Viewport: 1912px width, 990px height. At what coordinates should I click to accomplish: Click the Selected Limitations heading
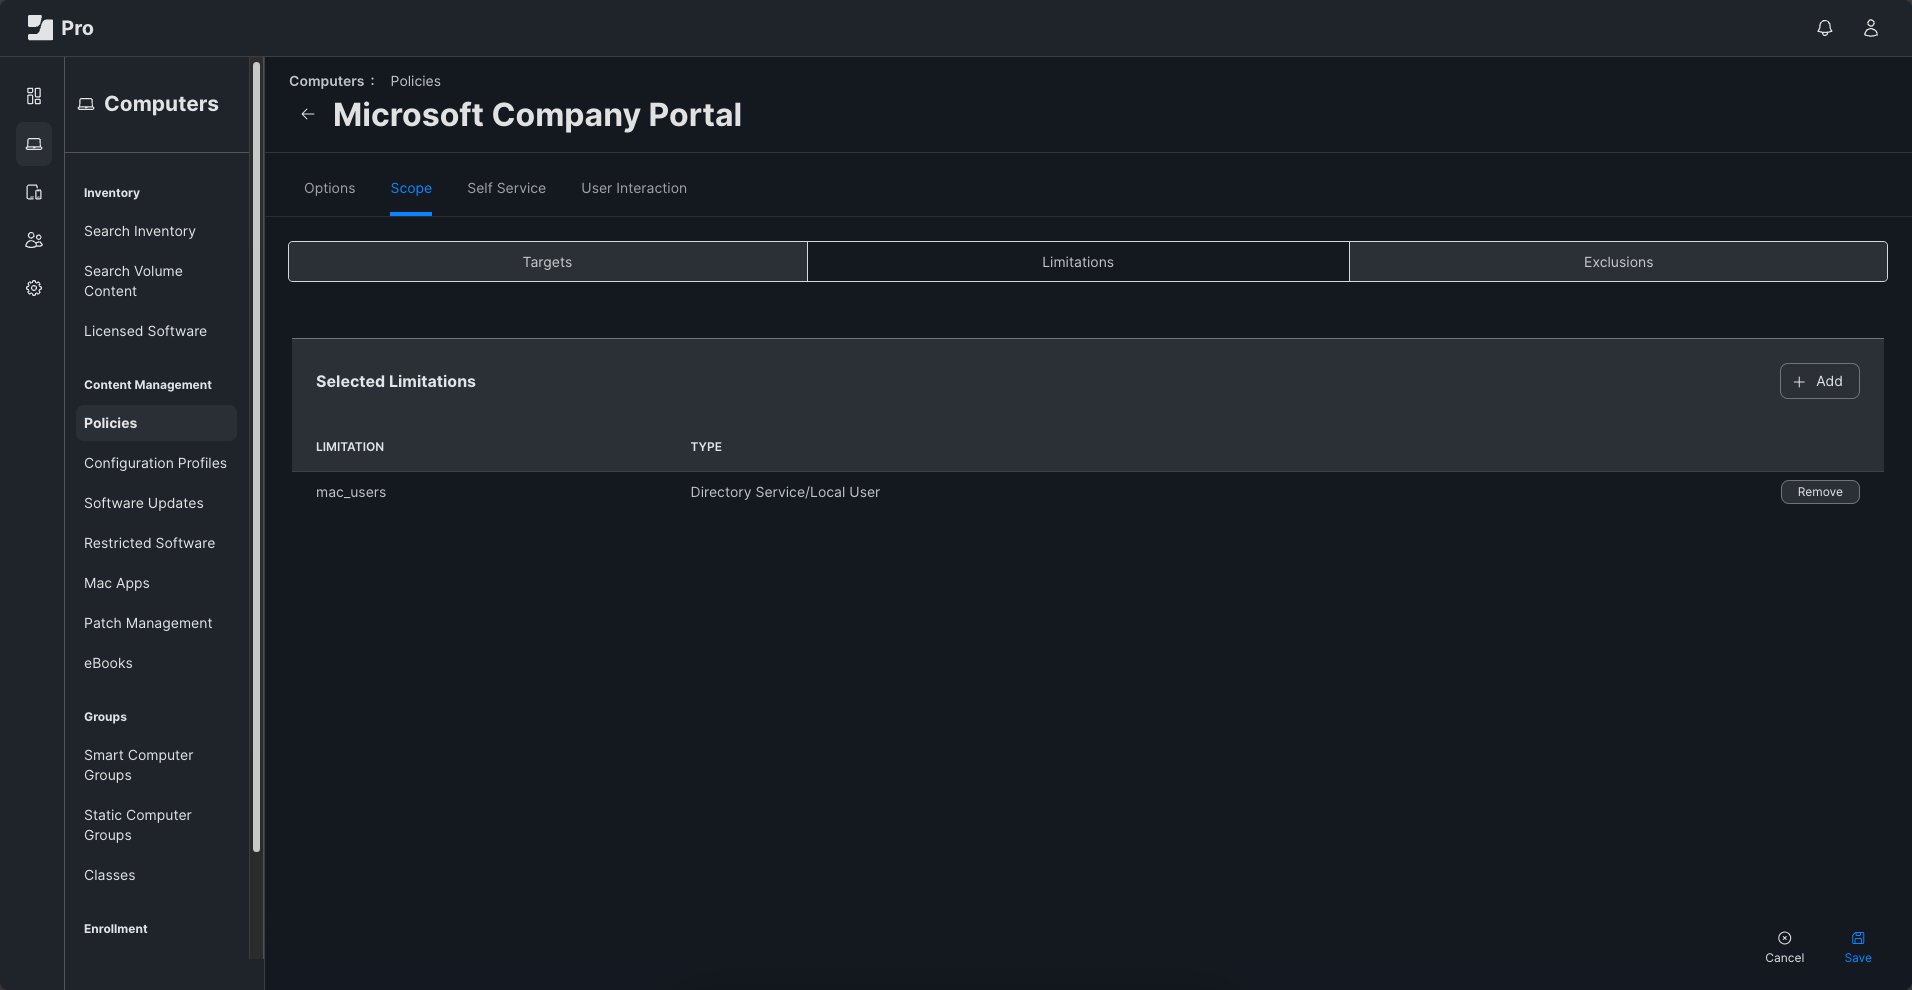click(x=396, y=381)
